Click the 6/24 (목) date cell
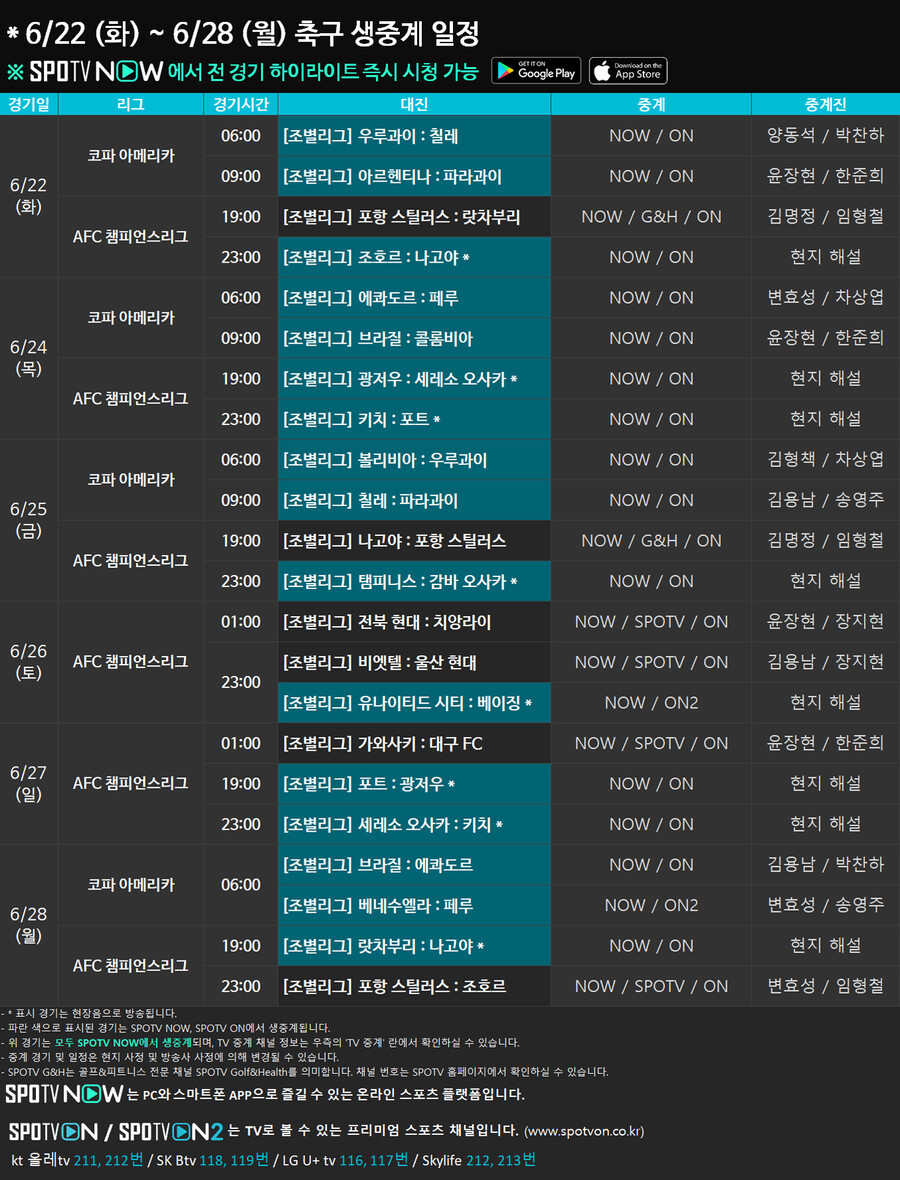The width and height of the screenshot is (900, 1180). (29, 358)
